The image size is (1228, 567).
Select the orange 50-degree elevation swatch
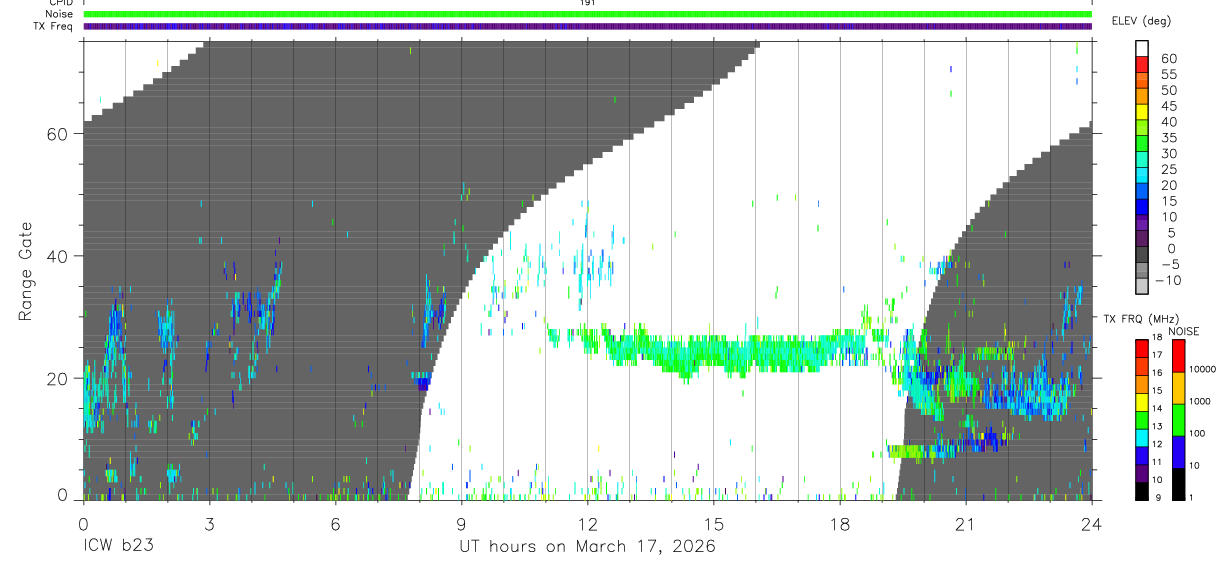(1142, 96)
